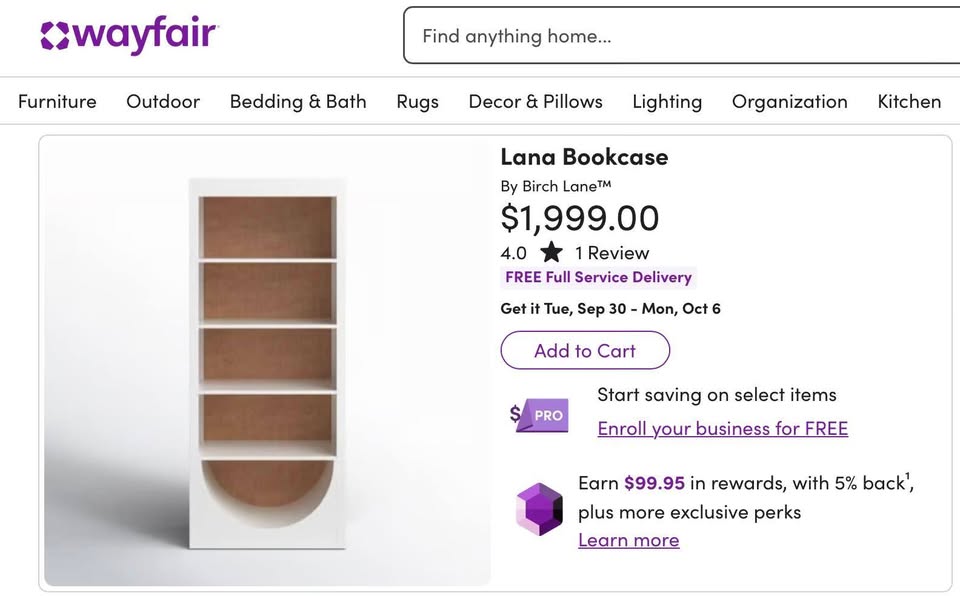The width and height of the screenshot is (960, 596).
Task: Focus the Find anything home search box
Action: 680,36
